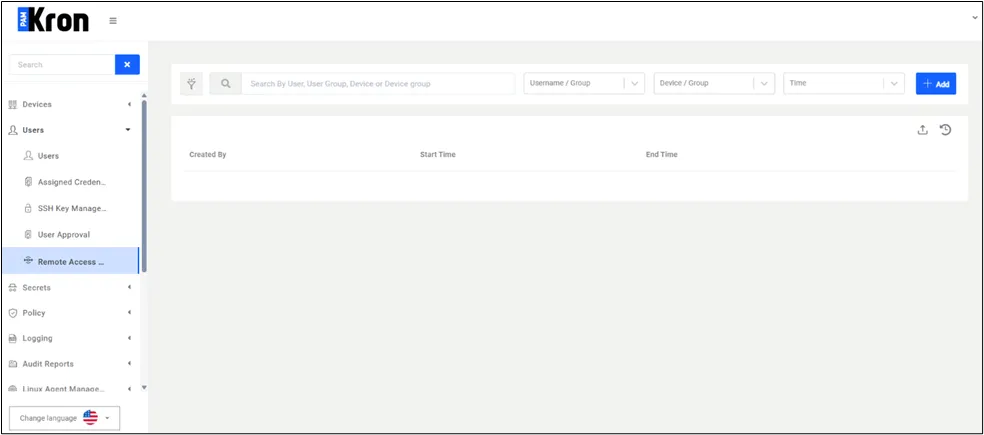This screenshot has width=984, height=435.
Task: Open the Change language dropdown
Action: coord(65,418)
